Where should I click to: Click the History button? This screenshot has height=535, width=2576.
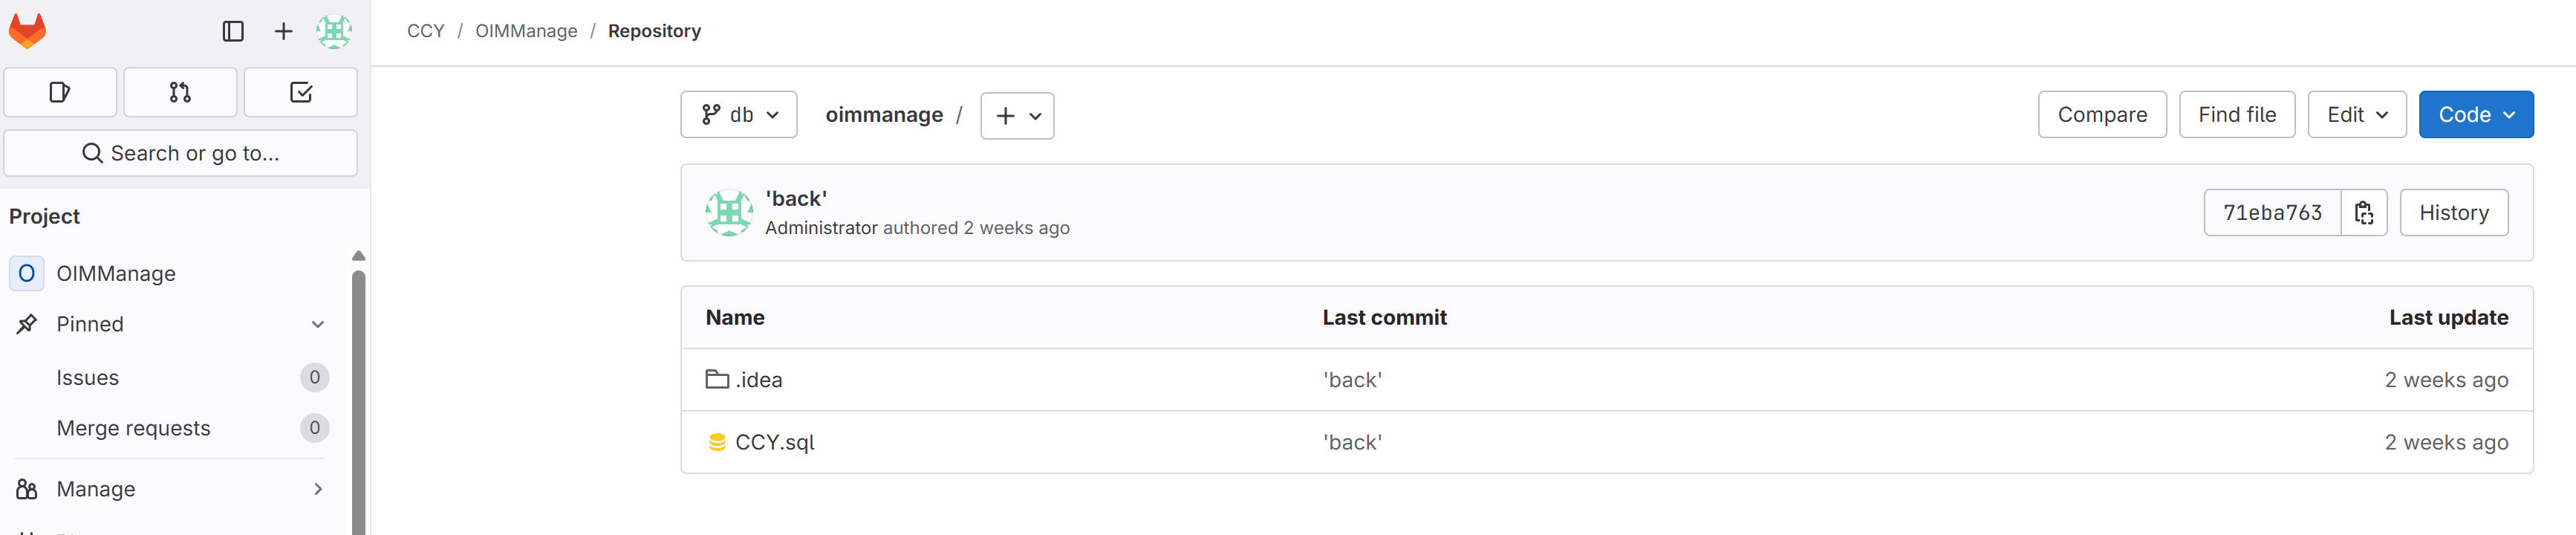[2453, 213]
